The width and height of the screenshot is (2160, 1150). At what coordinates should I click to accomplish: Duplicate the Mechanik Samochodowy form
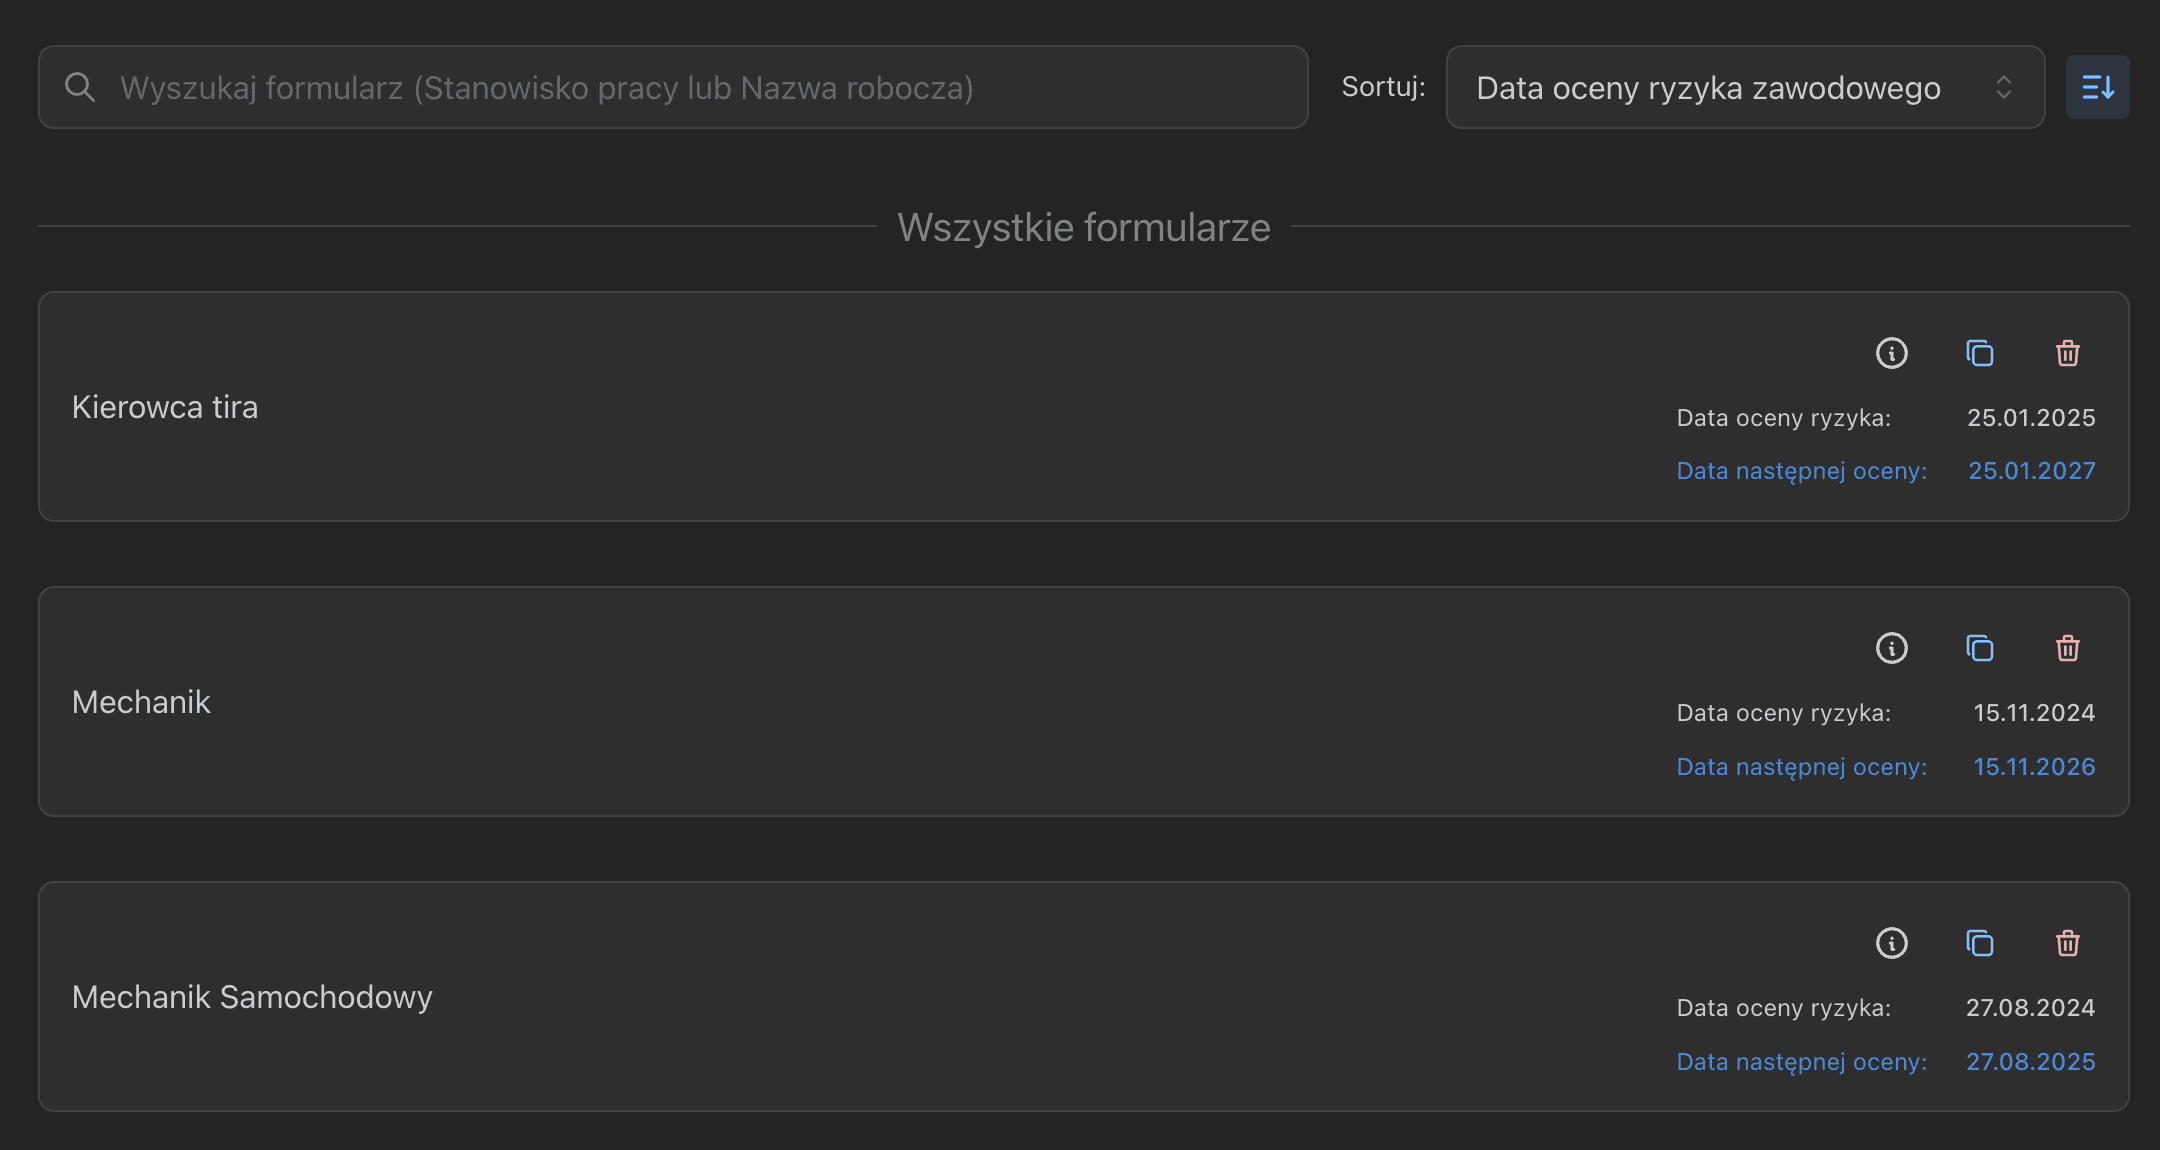(x=1979, y=943)
